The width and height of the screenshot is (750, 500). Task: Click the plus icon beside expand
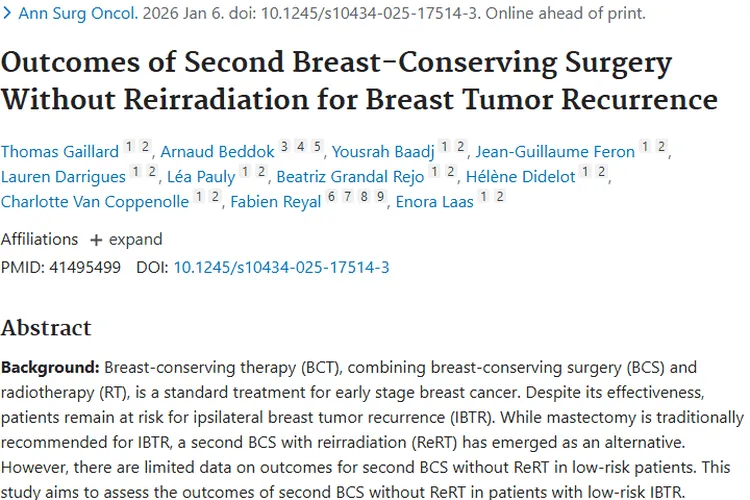[x=96, y=240]
